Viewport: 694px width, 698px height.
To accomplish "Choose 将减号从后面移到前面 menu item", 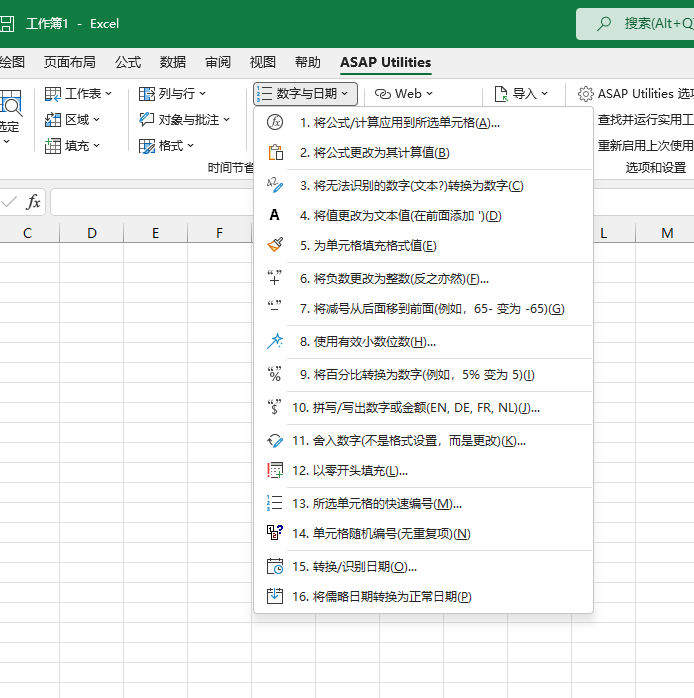I will pyautogui.click(x=423, y=308).
